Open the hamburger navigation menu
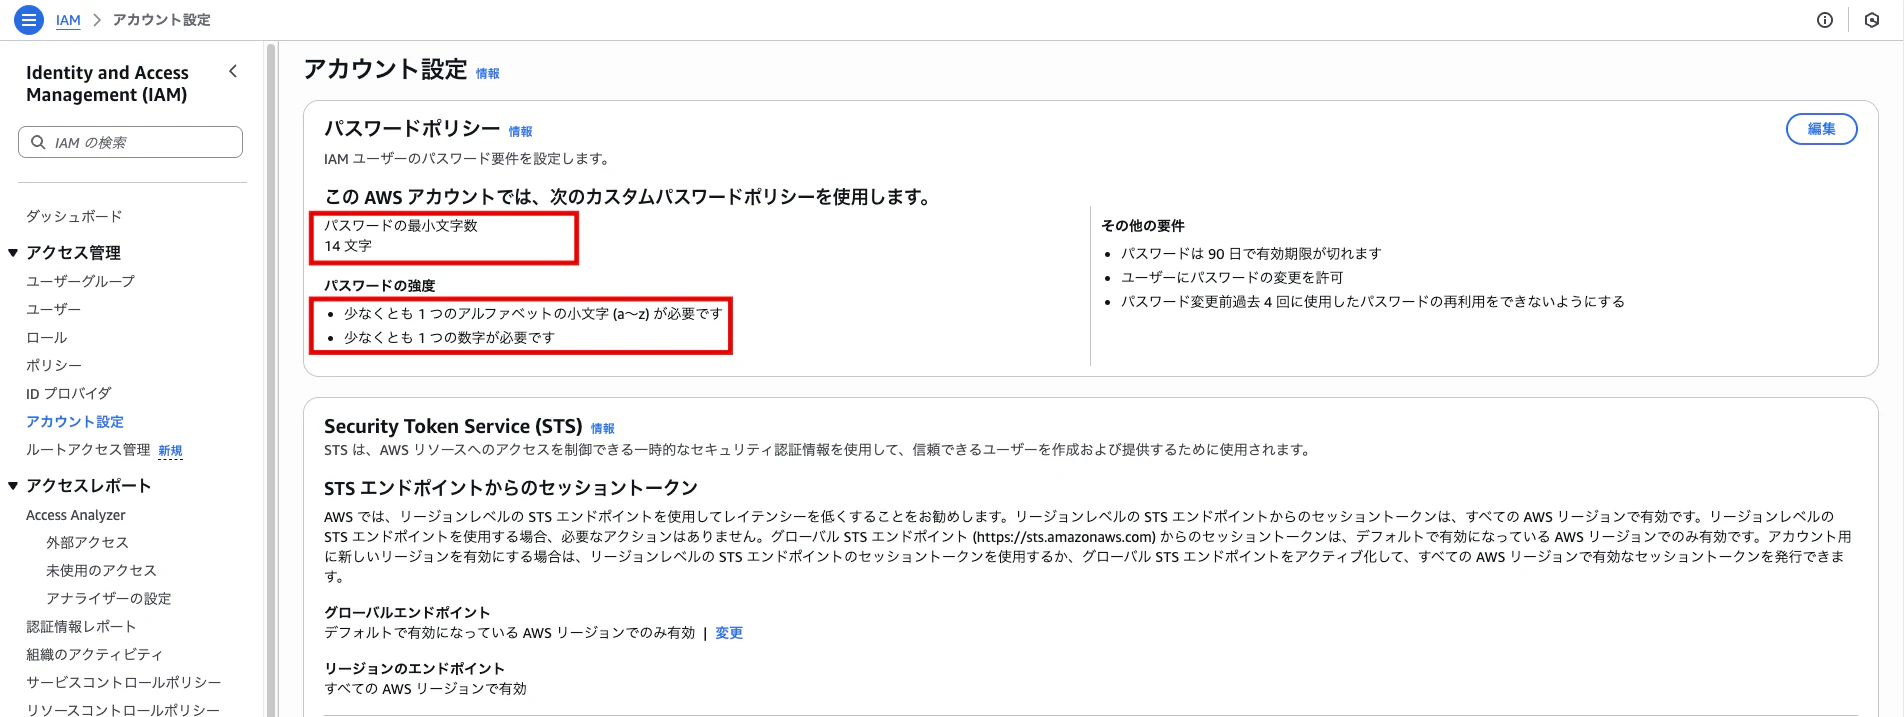 29,20
